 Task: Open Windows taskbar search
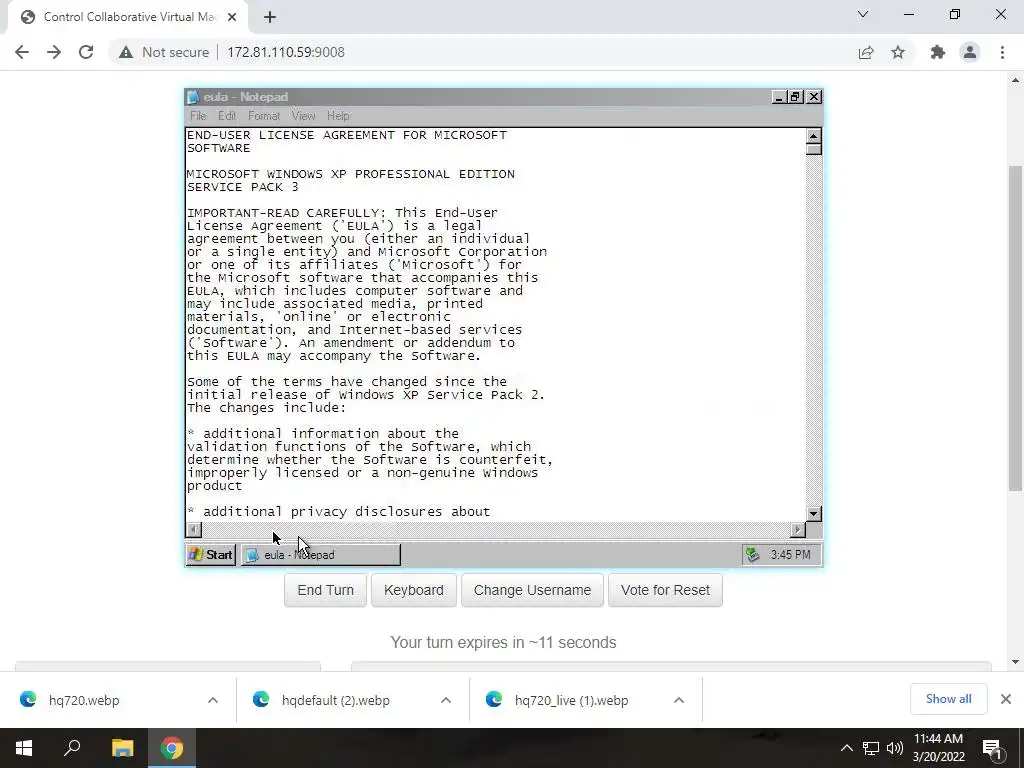[x=72, y=748]
